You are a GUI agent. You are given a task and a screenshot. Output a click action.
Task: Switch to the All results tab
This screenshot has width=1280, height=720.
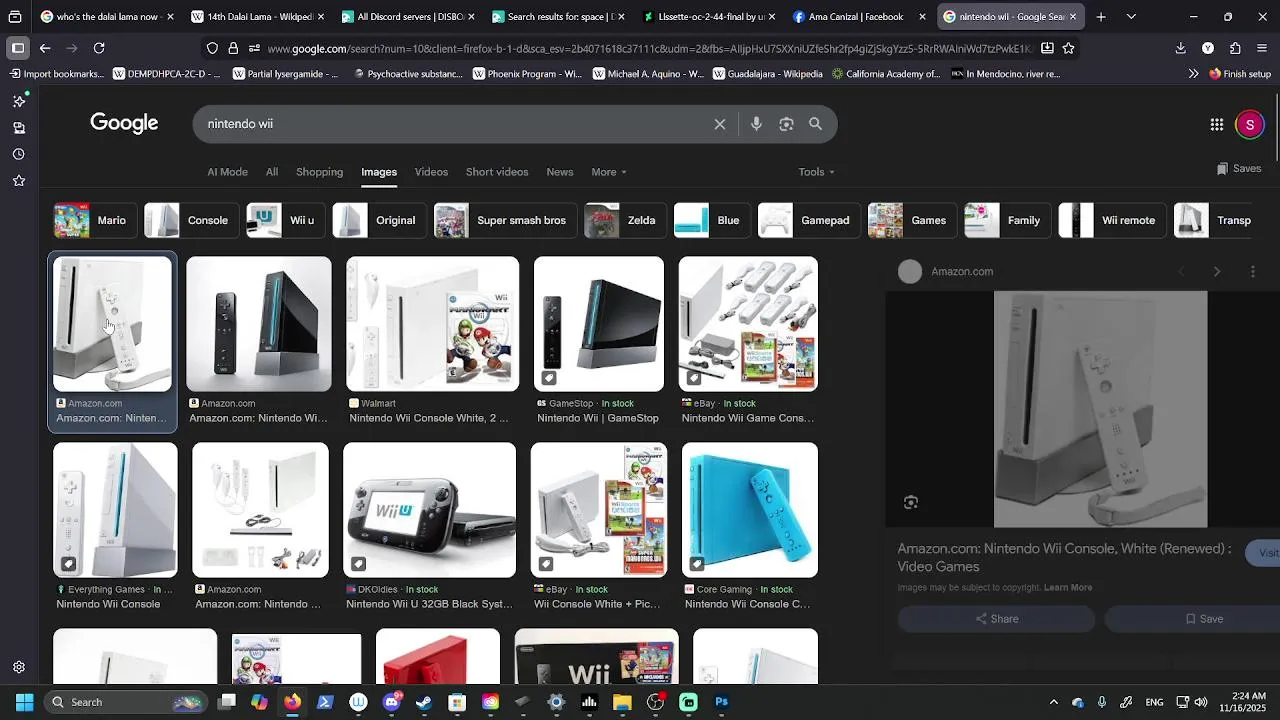click(272, 172)
